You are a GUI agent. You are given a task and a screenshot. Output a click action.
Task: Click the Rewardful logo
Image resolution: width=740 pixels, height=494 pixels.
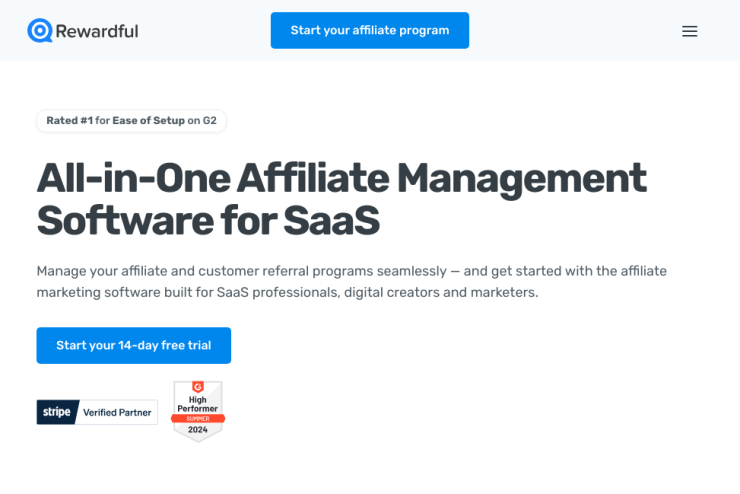[83, 31]
